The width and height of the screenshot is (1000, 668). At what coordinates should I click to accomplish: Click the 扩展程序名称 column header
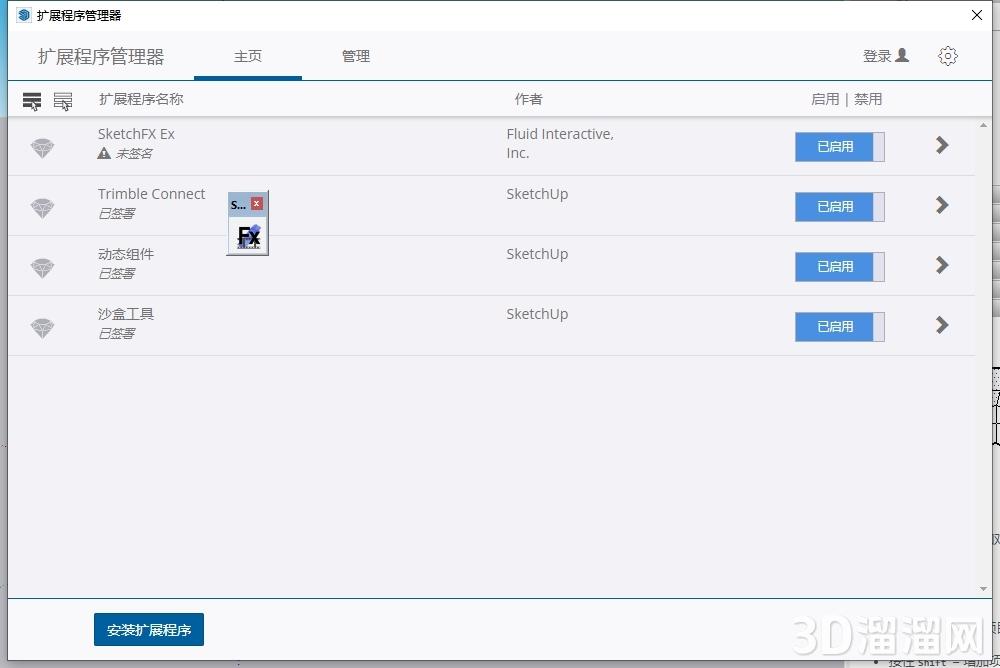click(141, 99)
